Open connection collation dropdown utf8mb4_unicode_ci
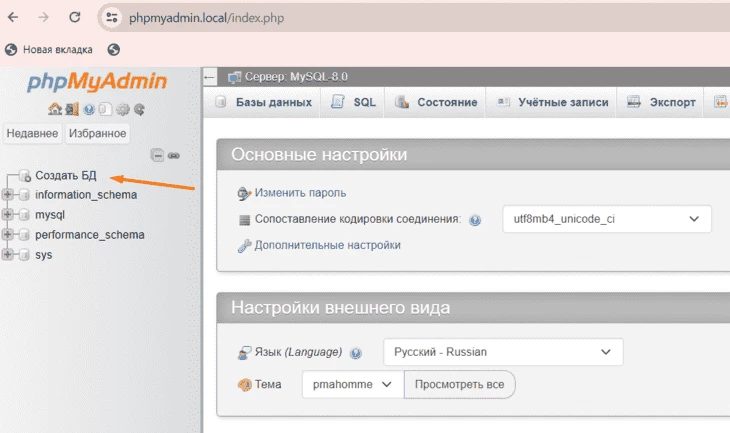The width and height of the screenshot is (730, 433). point(607,219)
